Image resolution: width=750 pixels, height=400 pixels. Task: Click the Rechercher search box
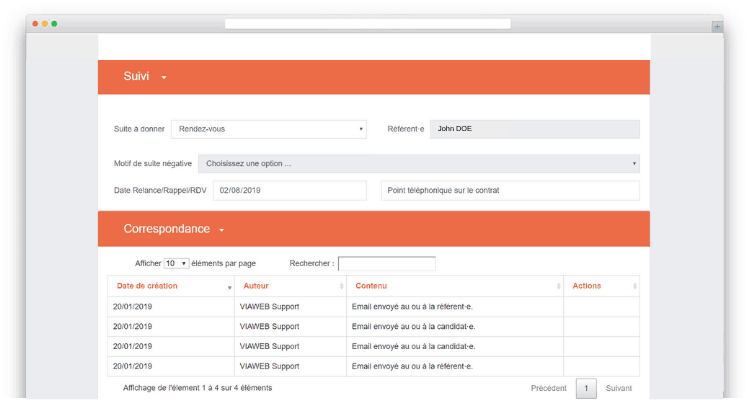386,264
